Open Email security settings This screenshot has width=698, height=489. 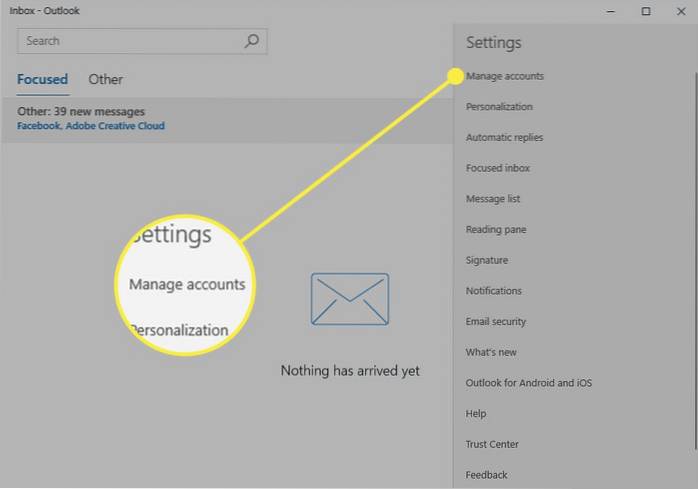496,322
